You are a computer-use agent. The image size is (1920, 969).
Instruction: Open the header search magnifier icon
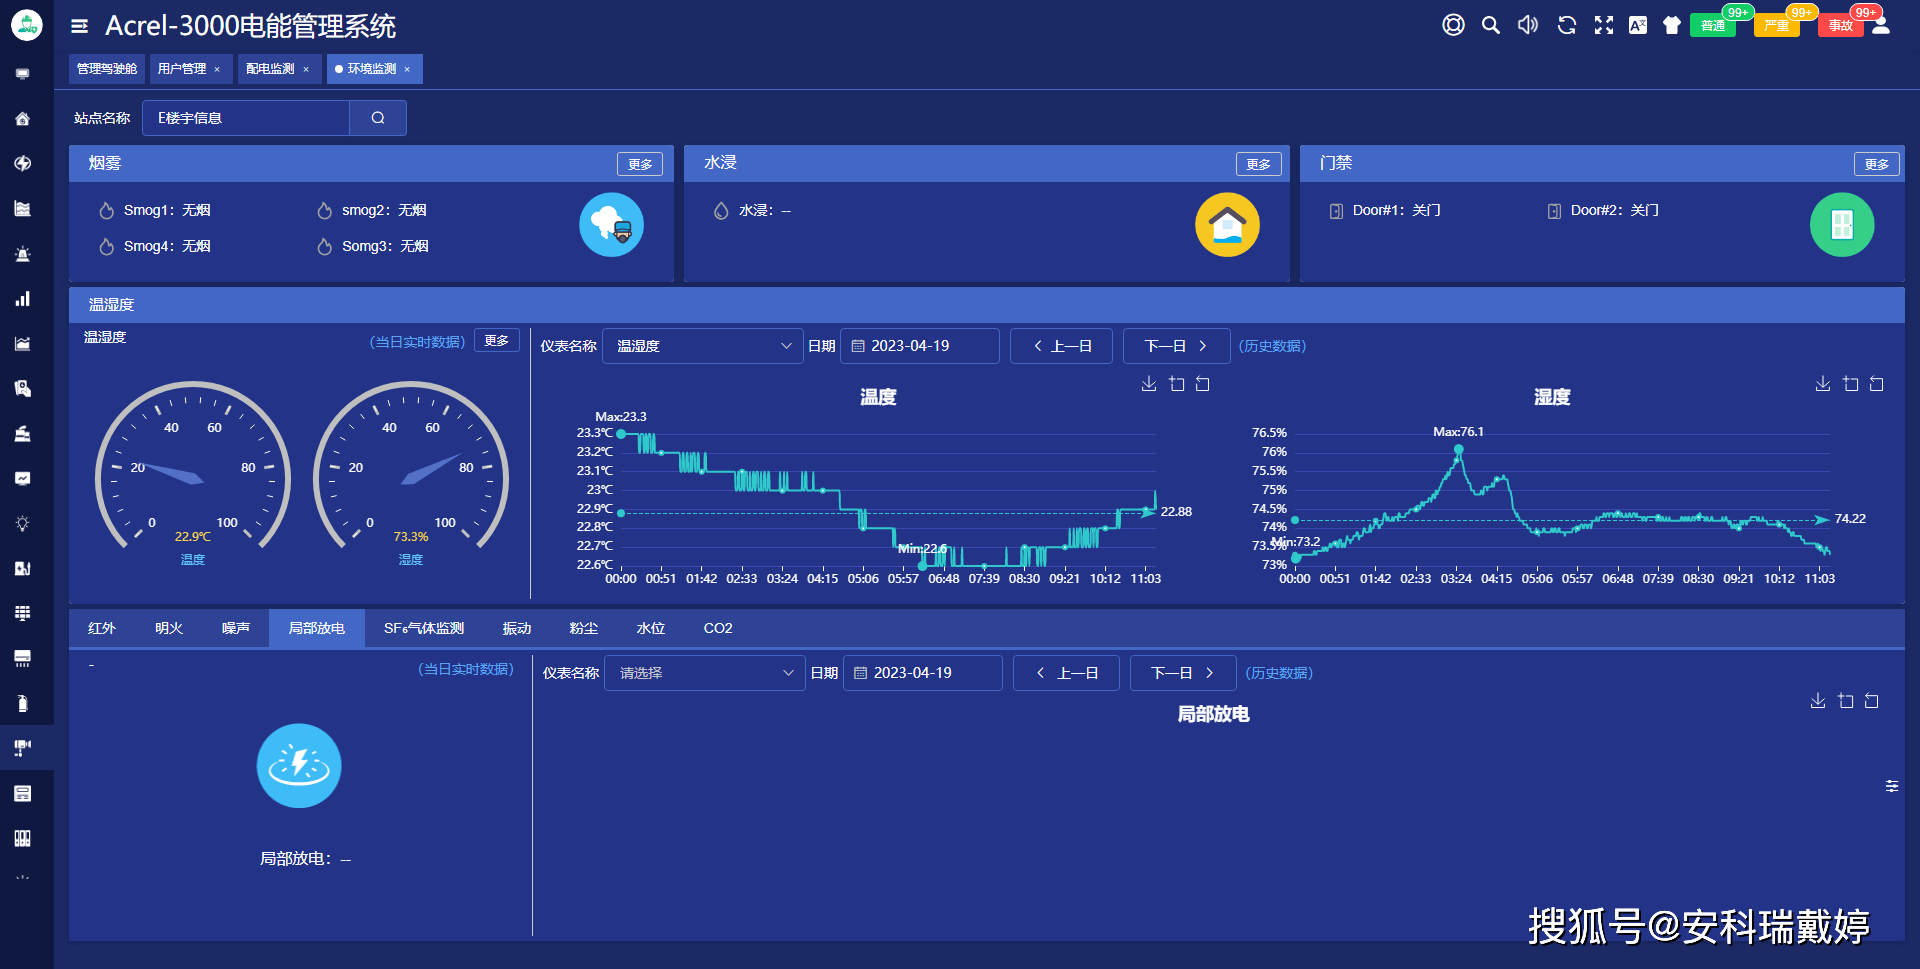[x=1490, y=25]
